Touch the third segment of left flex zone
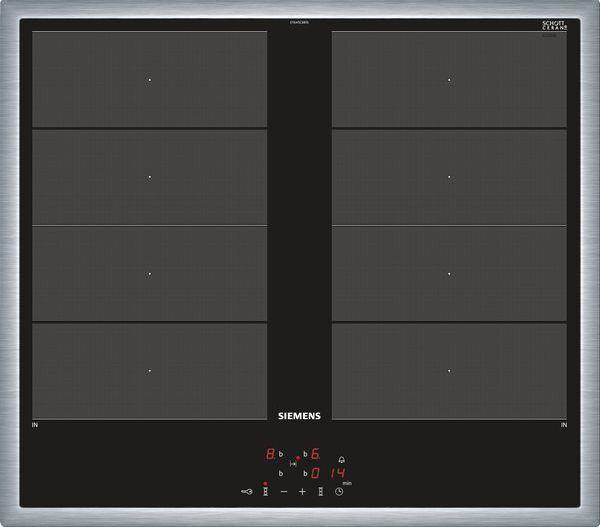 pyautogui.click(x=150, y=274)
